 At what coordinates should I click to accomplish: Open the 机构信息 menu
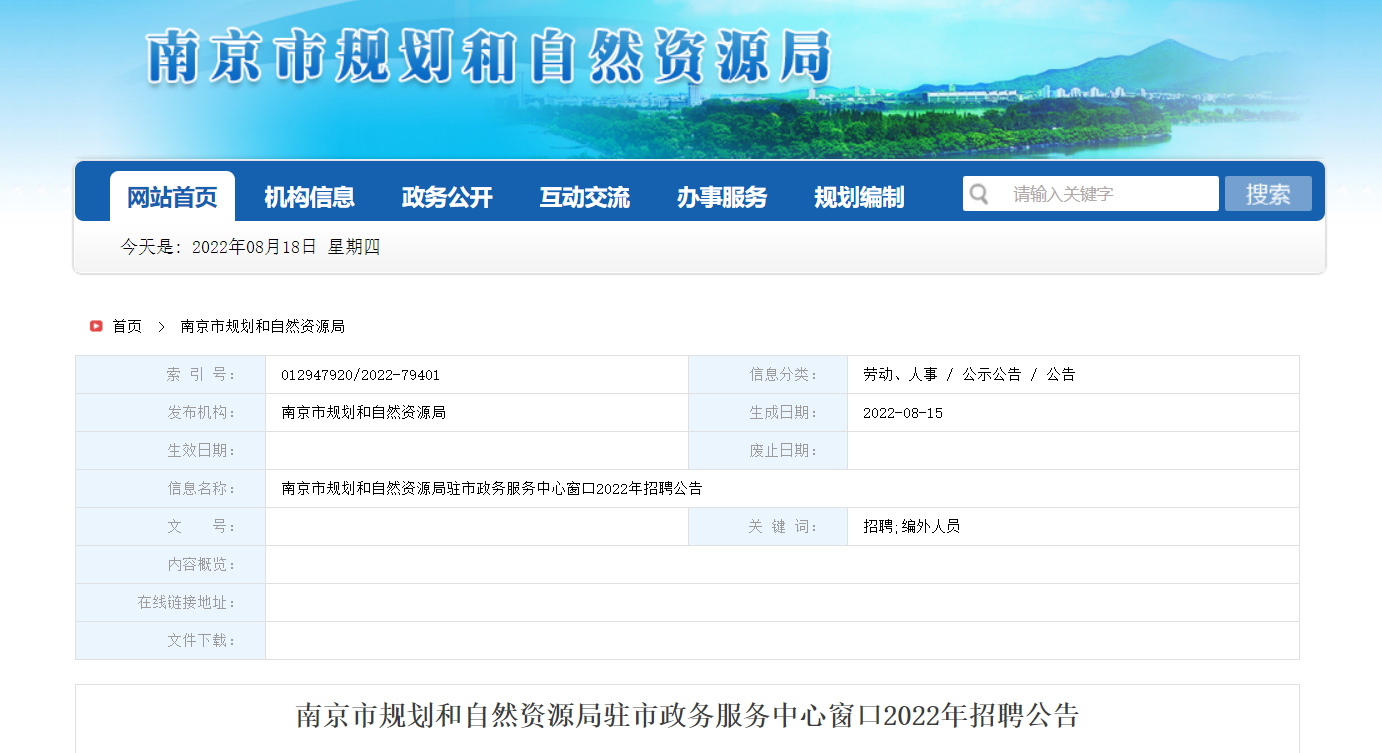(309, 197)
